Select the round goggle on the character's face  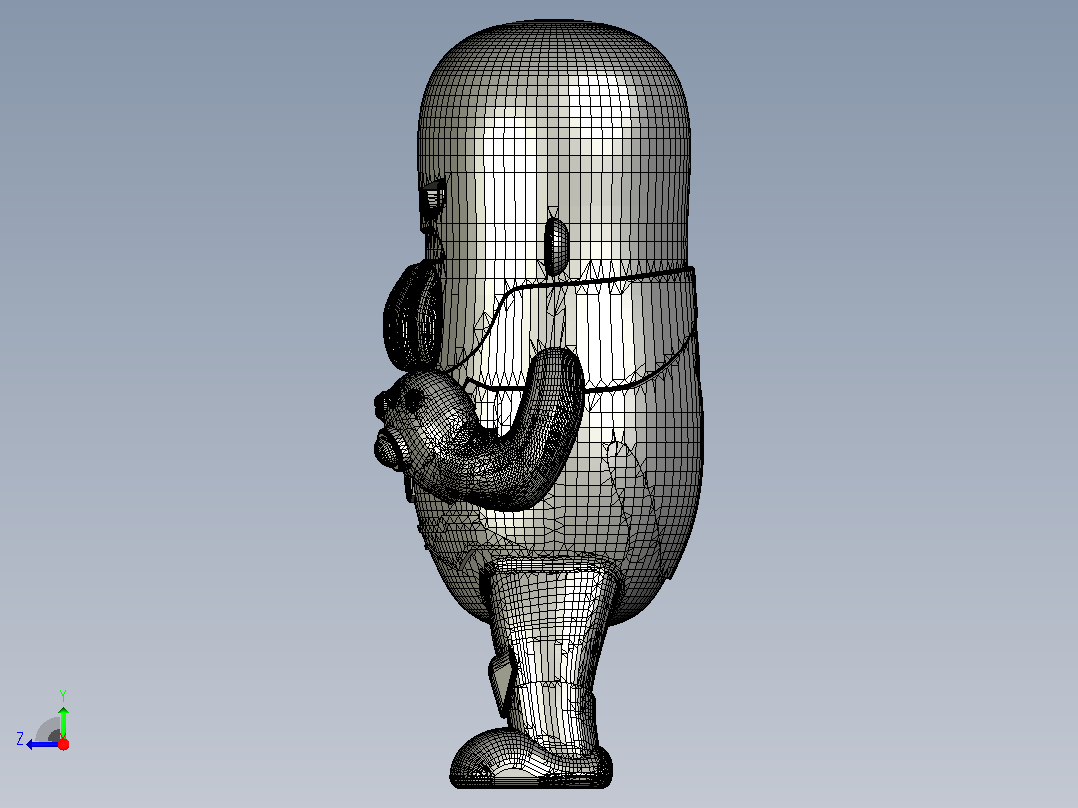(414, 316)
